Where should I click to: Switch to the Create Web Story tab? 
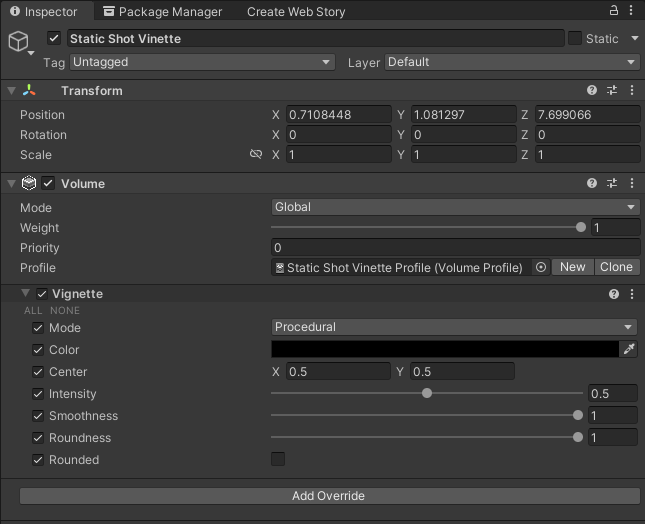pos(296,12)
